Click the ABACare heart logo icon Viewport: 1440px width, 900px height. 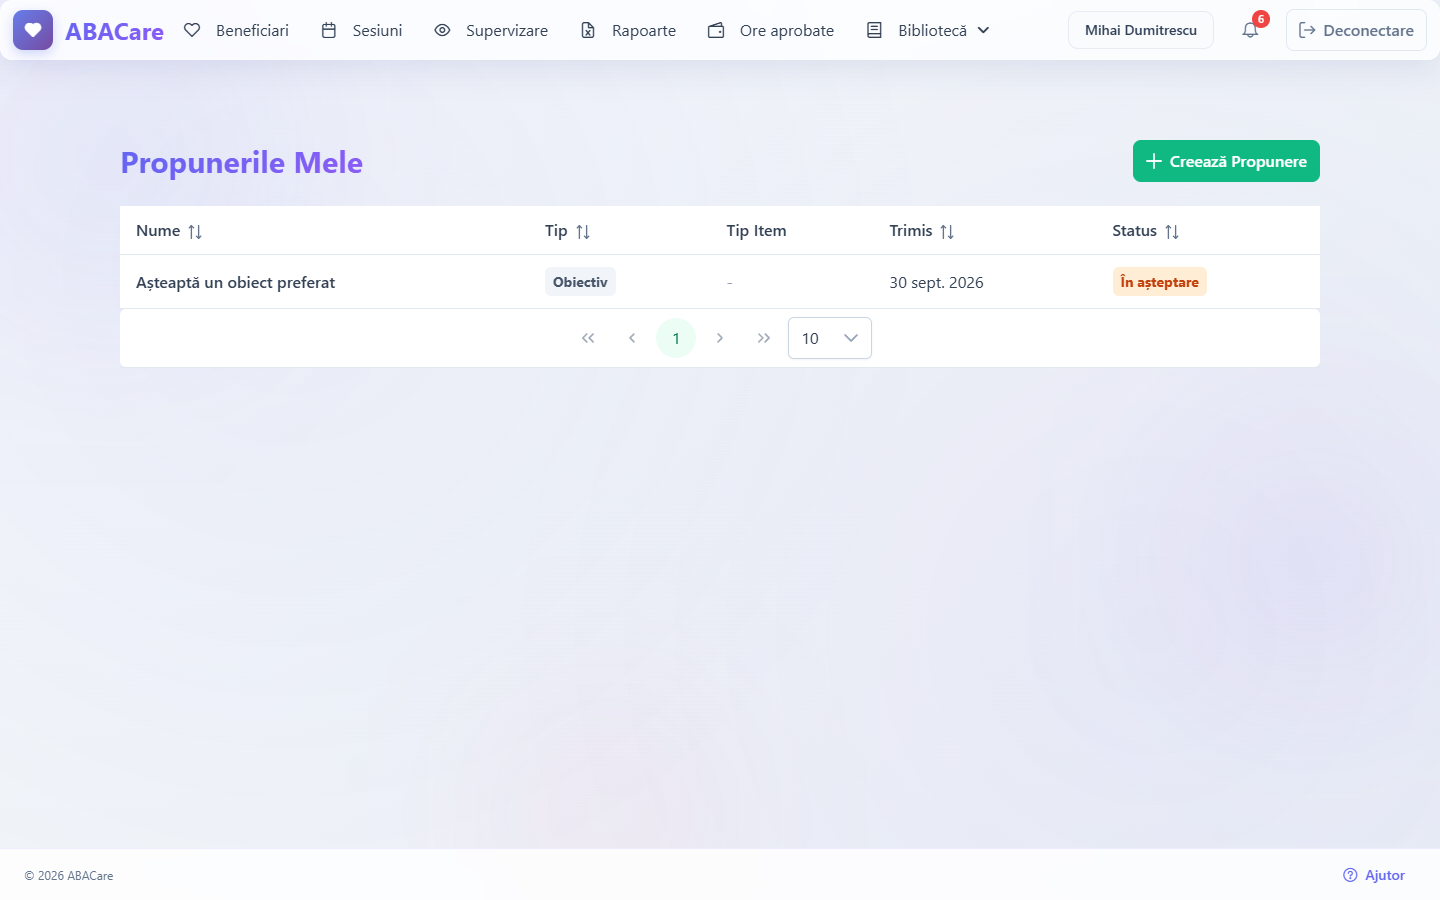[x=33, y=30]
